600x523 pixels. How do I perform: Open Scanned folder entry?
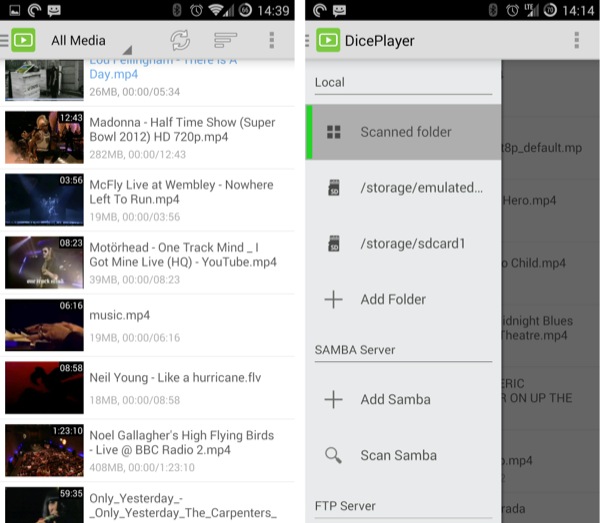pyautogui.click(x=403, y=132)
